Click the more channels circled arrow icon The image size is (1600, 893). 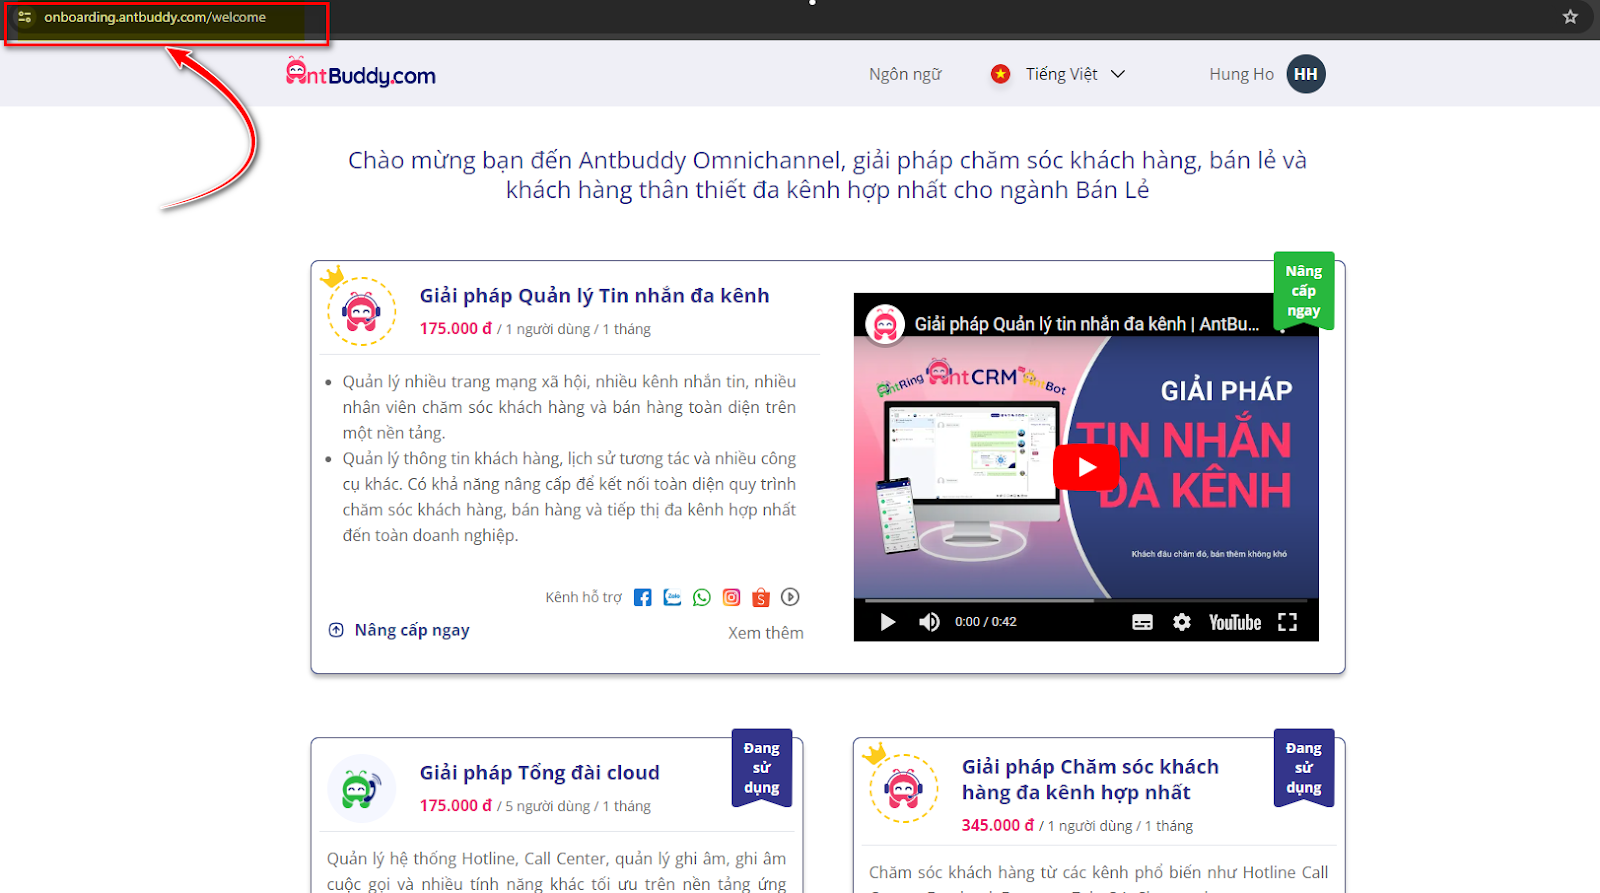pyautogui.click(x=790, y=597)
